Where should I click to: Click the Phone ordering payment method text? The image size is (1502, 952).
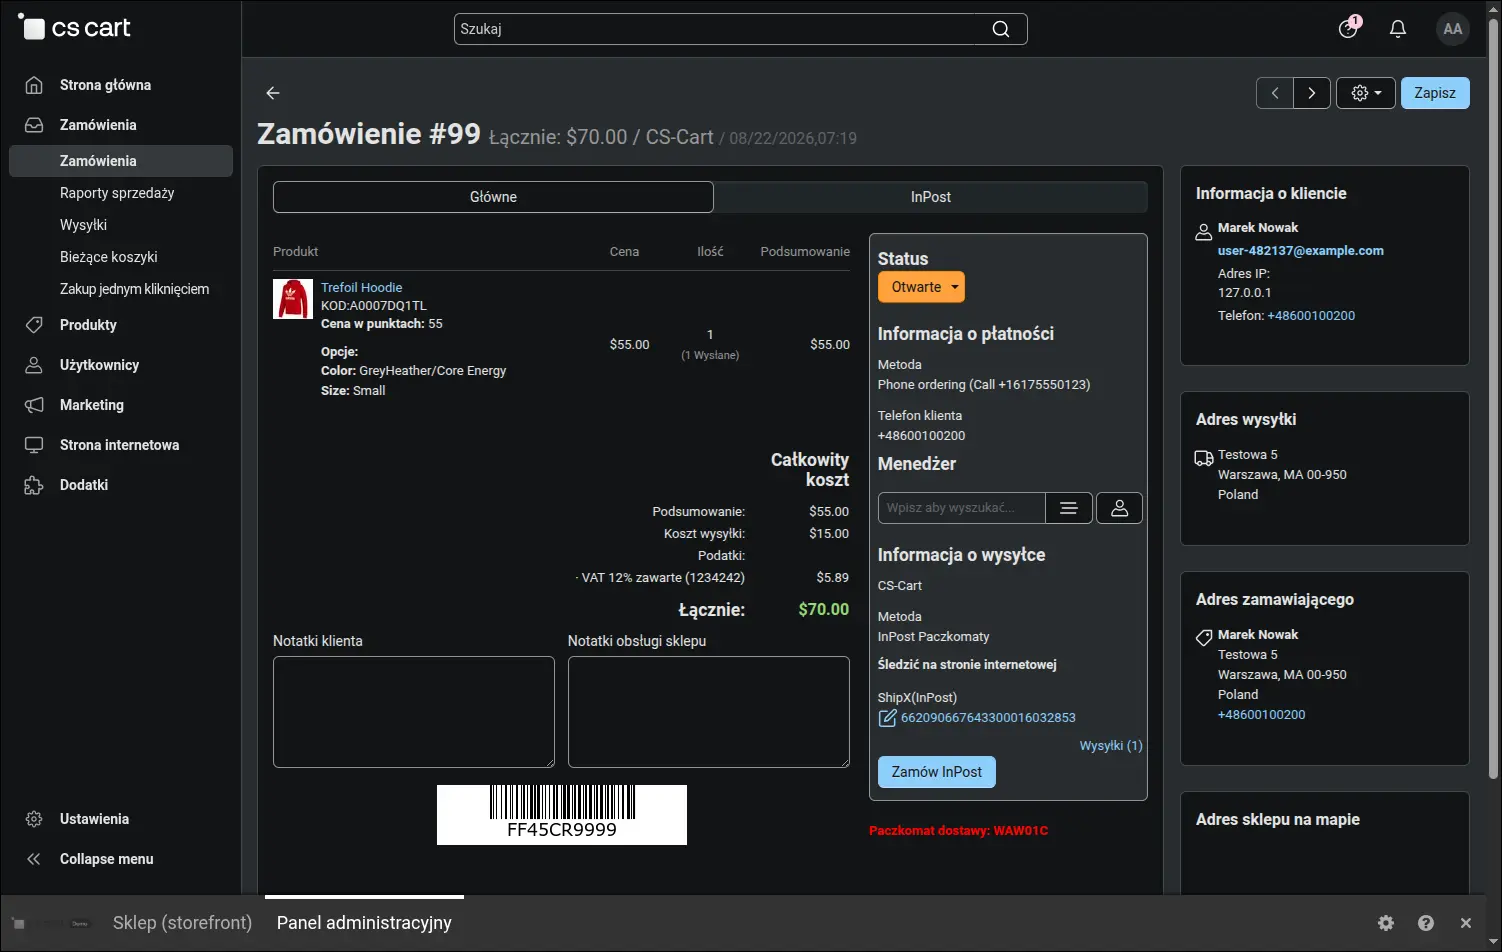tap(984, 385)
